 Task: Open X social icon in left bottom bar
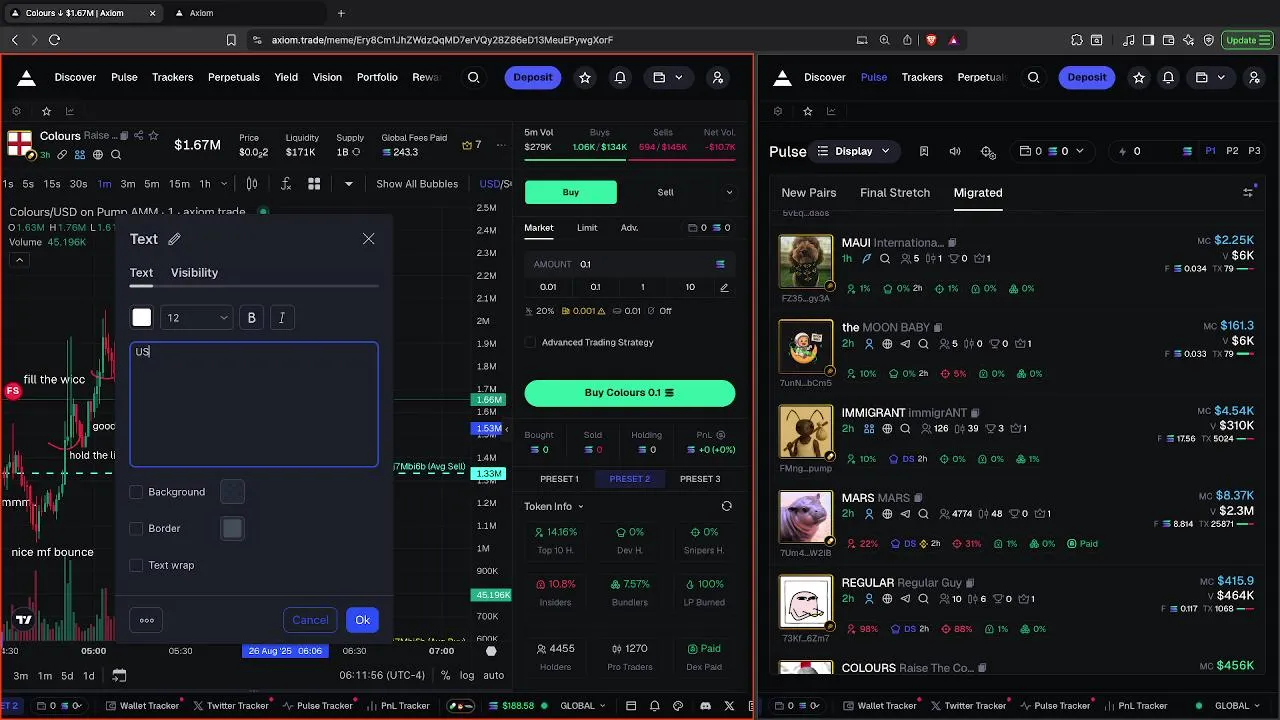click(730, 706)
